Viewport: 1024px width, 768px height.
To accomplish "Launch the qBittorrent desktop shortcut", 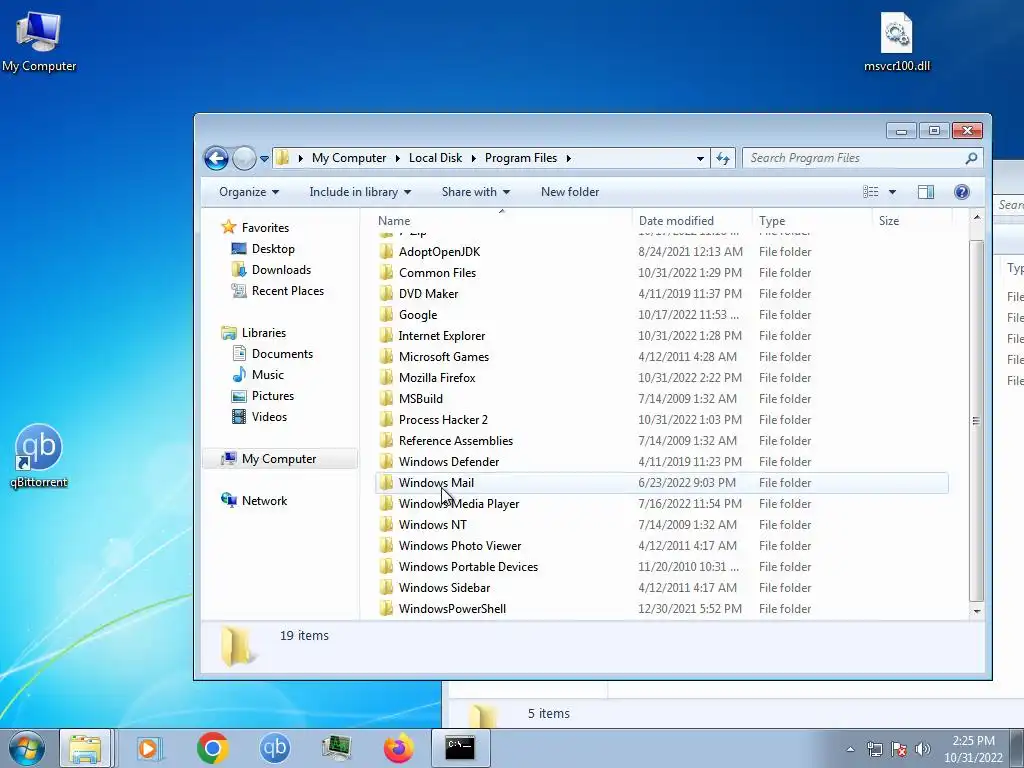I will click(39, 456).
